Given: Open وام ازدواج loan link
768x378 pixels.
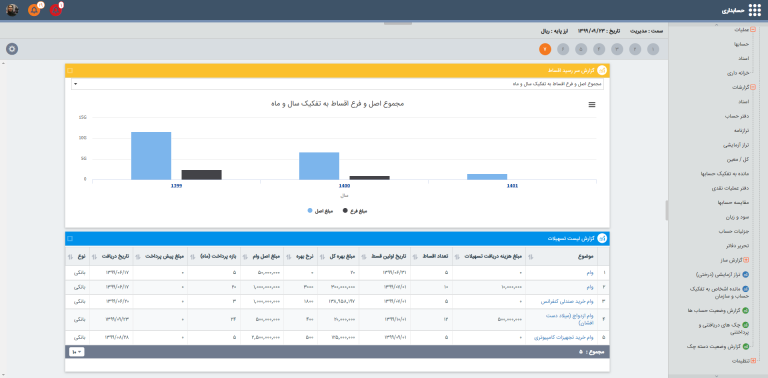Looking at the screenshot, I should pos(570,319).
